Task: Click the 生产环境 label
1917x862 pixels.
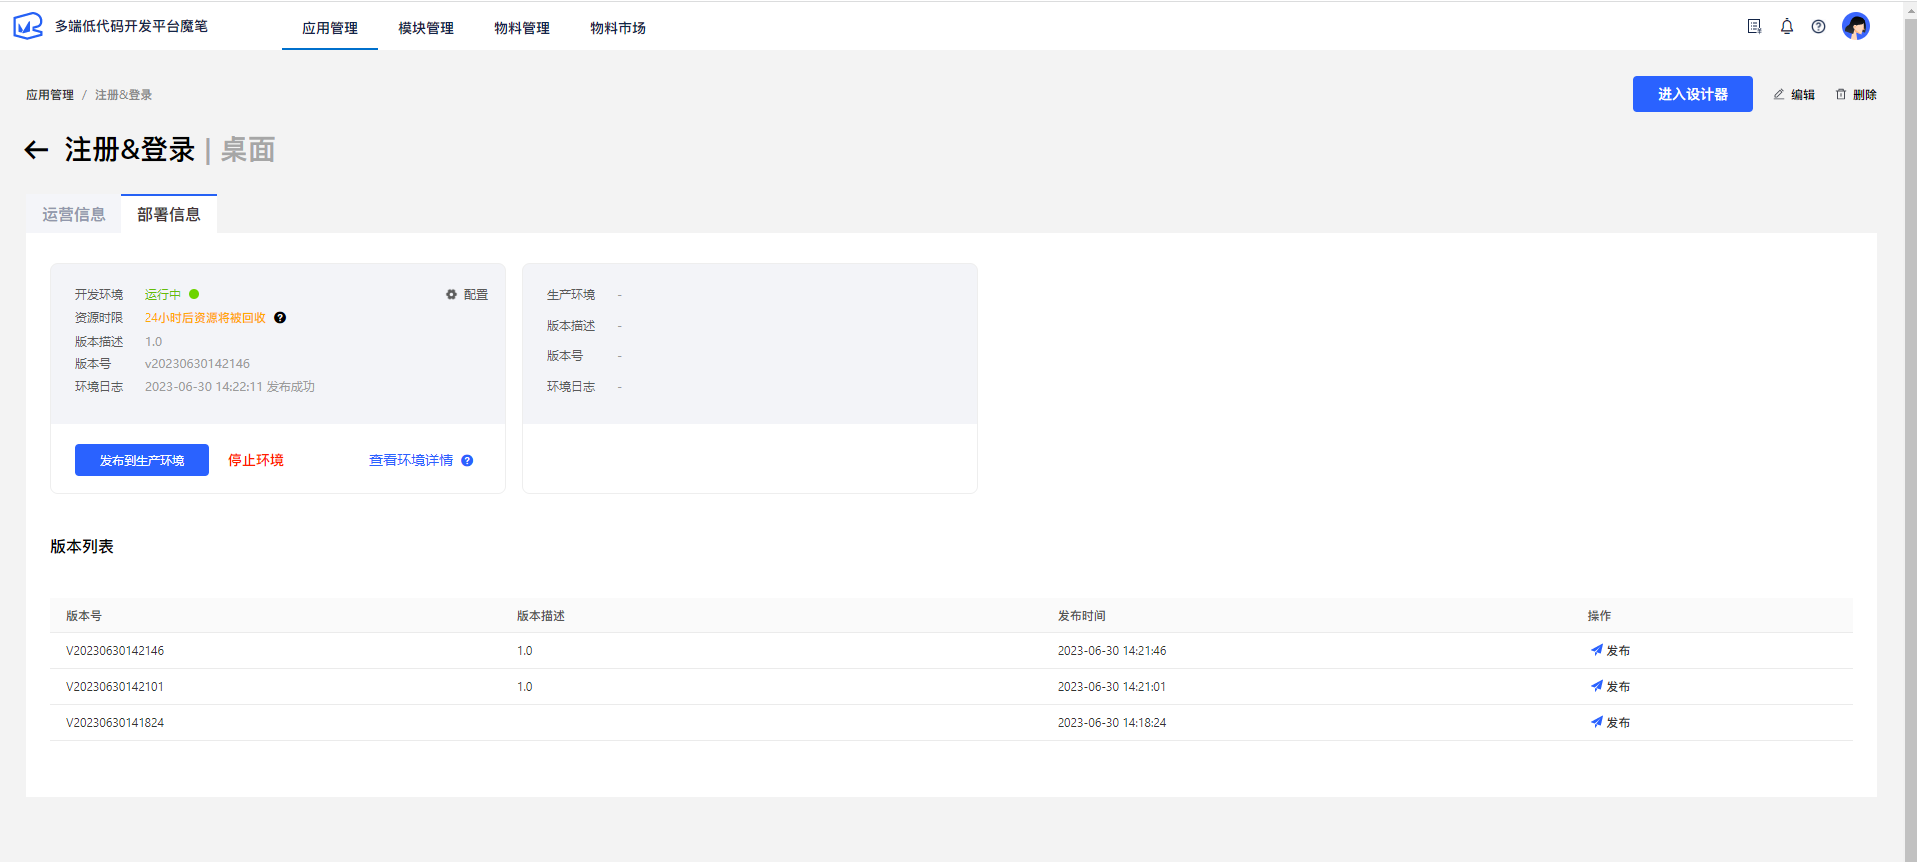Action: click(571, 295)
